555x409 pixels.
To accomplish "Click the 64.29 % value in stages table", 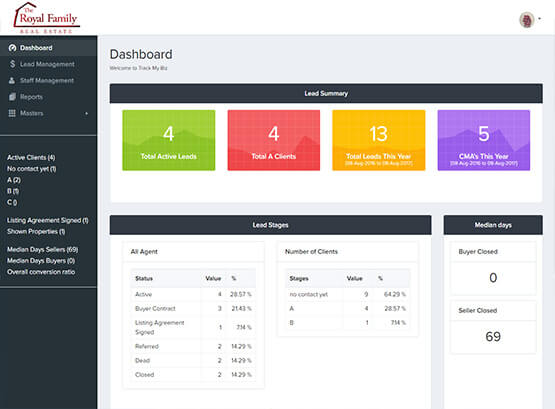I will click(x=395, y=294).
